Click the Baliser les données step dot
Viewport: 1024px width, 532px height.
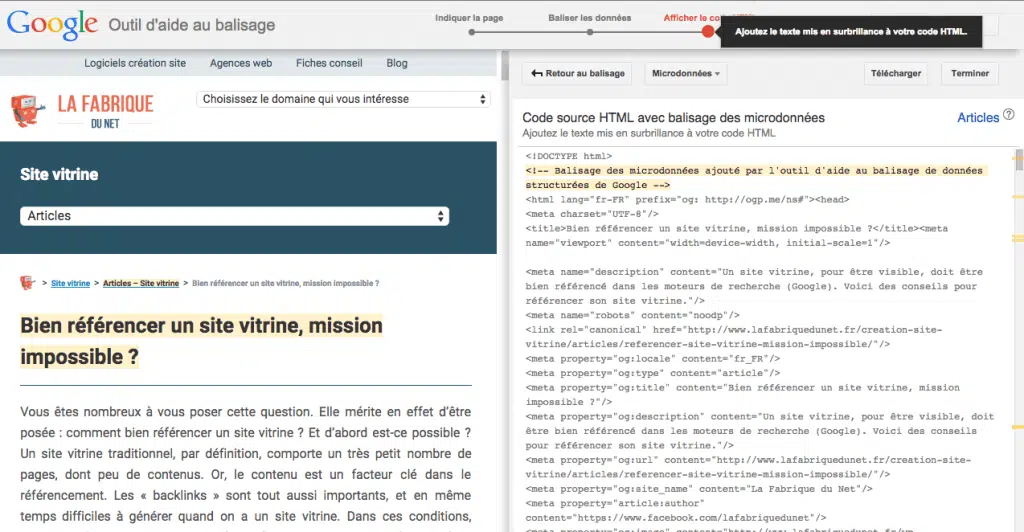pos(590,32)
